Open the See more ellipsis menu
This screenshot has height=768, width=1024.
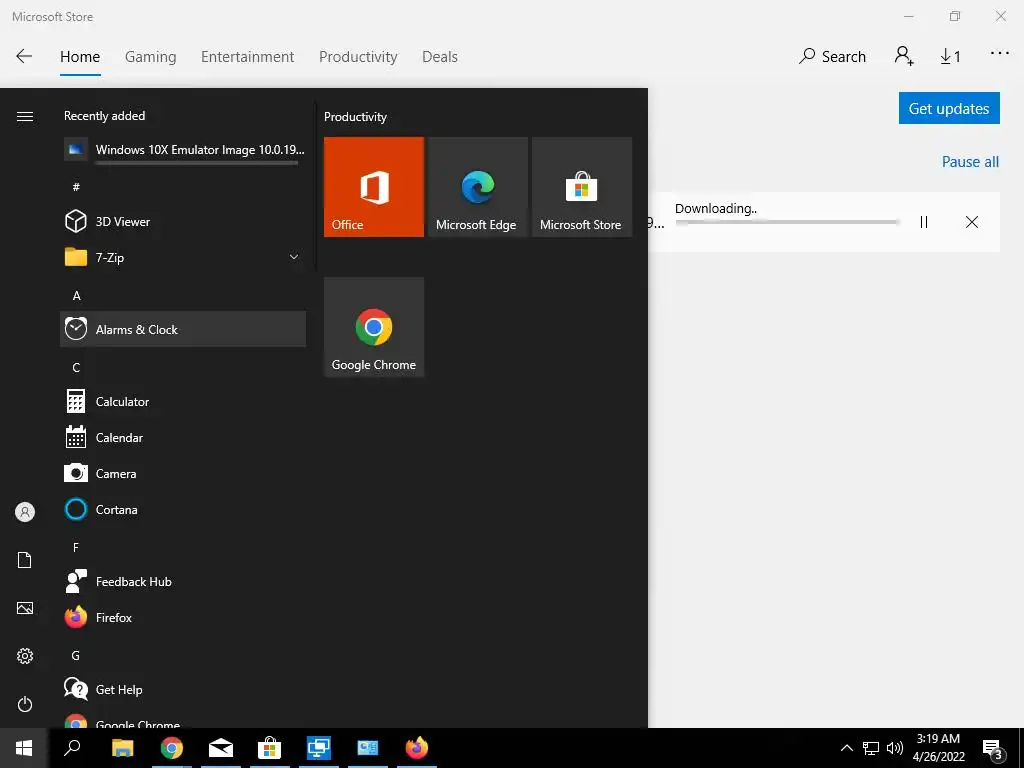(x=1000, y=54)
